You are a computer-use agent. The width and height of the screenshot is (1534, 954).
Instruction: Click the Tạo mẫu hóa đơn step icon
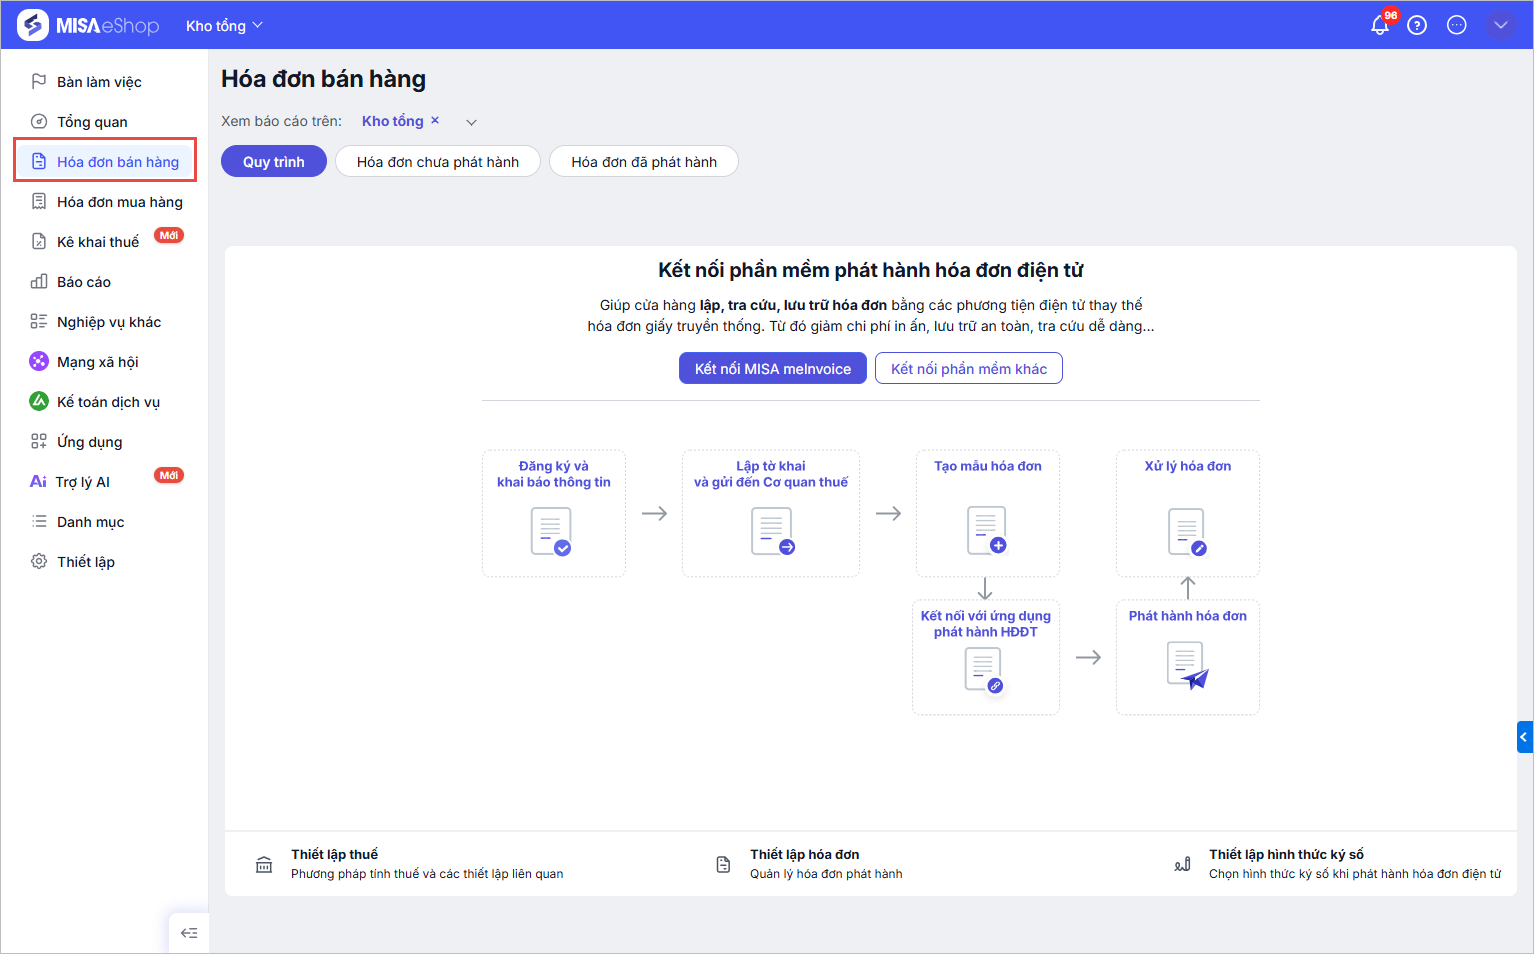[987, 530]
